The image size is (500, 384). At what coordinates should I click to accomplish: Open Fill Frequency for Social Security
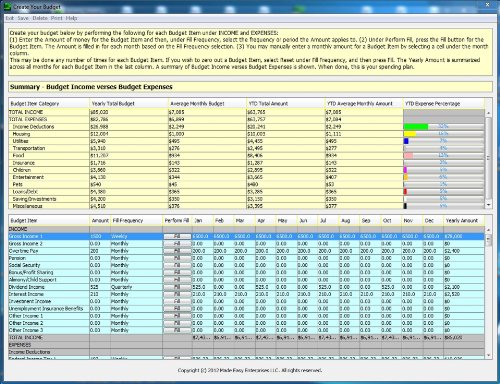[136, 265]
